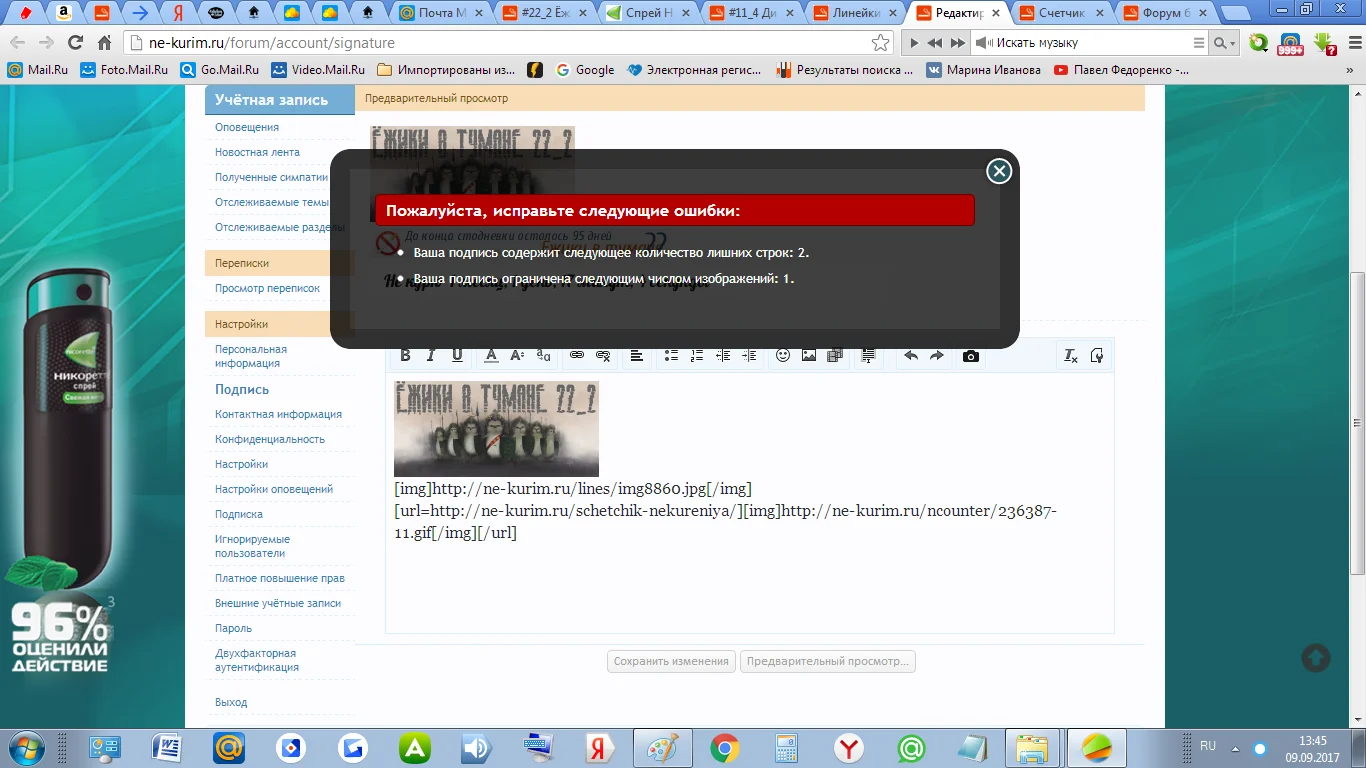
Task: Open the Google bookmark
Action: (x=585, y=70)
